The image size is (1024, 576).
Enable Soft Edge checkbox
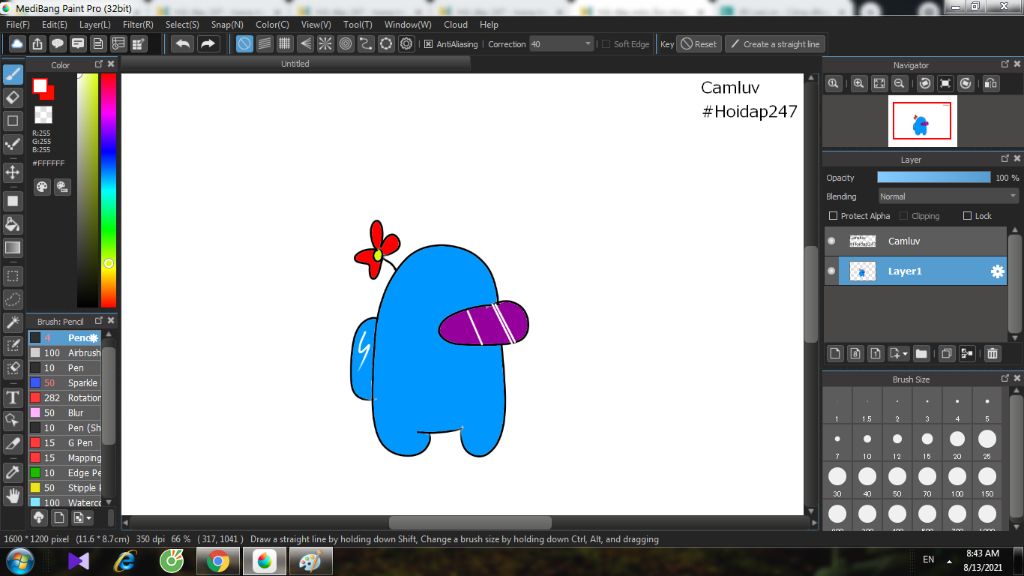pyautogui.click(x=606, y=44)
